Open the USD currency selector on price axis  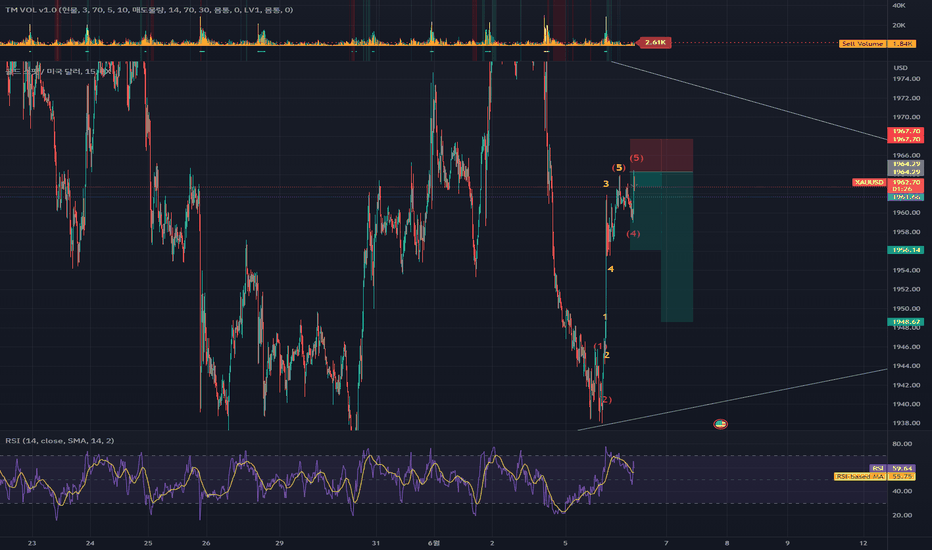coord(900,68)
